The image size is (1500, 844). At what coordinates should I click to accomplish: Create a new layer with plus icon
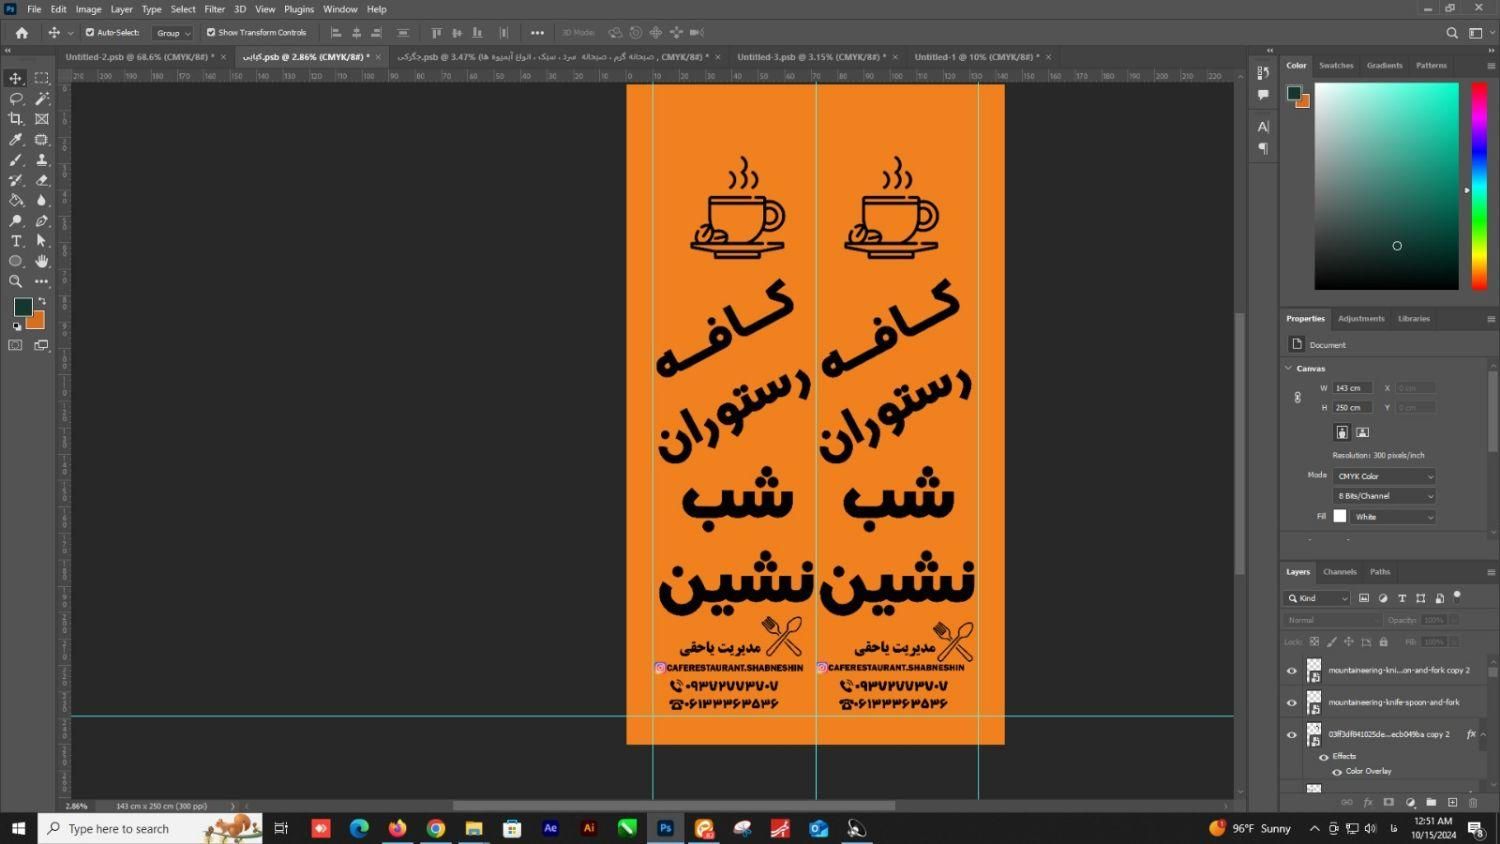[1453, 802]
